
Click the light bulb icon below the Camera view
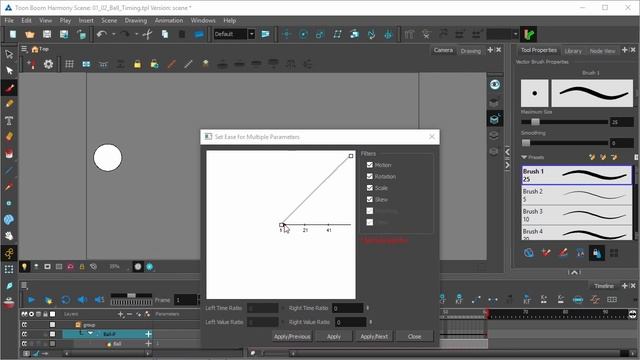click(24, 267)
